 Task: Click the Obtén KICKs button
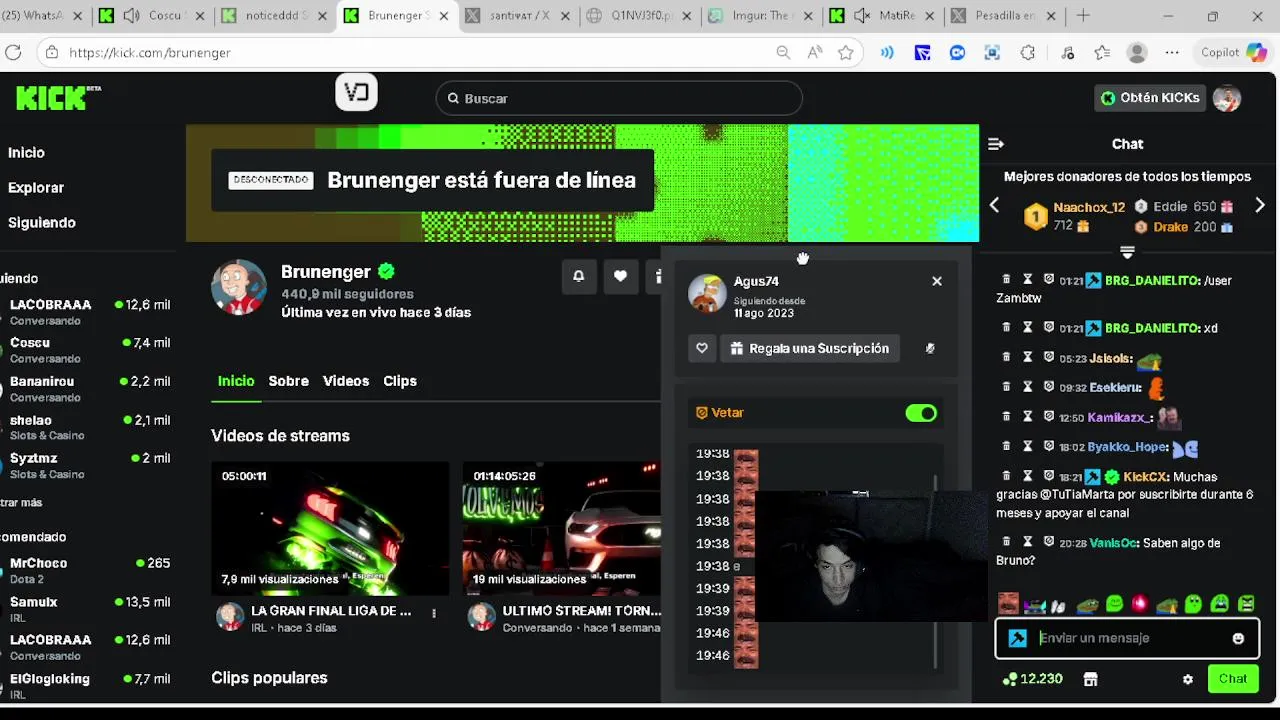pos(1150,98)
